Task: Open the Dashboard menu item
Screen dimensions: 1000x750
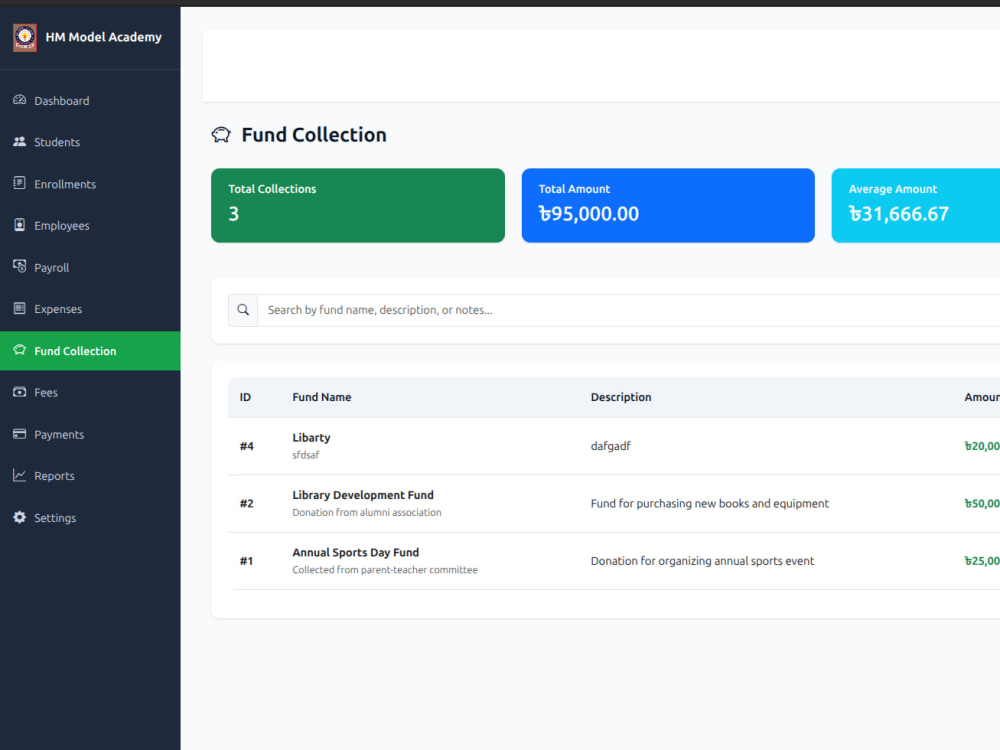Action: coord(90,101)
